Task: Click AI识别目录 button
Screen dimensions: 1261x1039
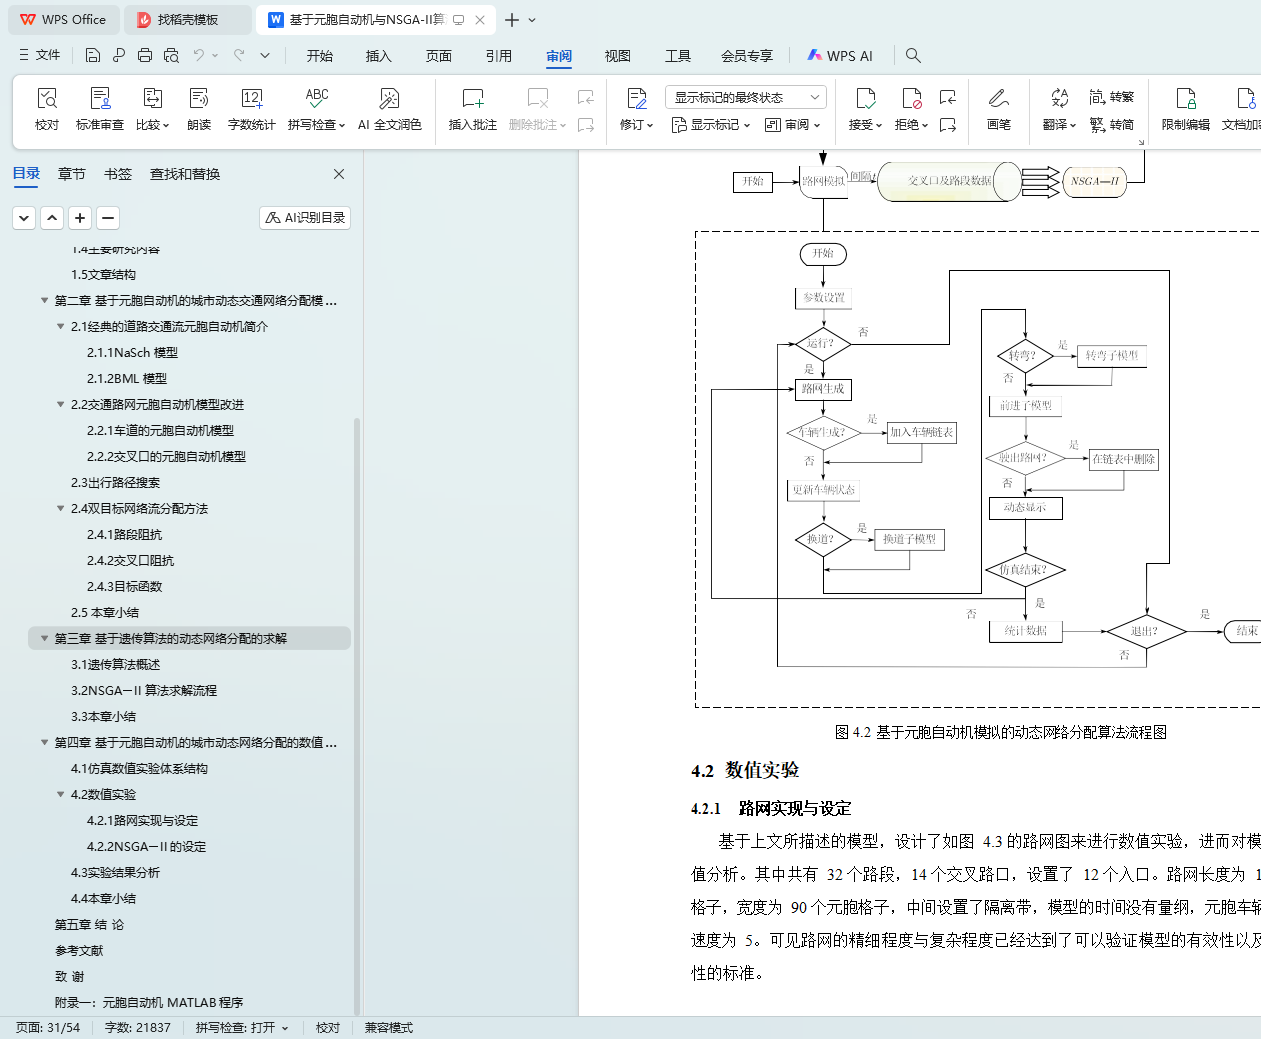Action: click(x=305, y=217)
